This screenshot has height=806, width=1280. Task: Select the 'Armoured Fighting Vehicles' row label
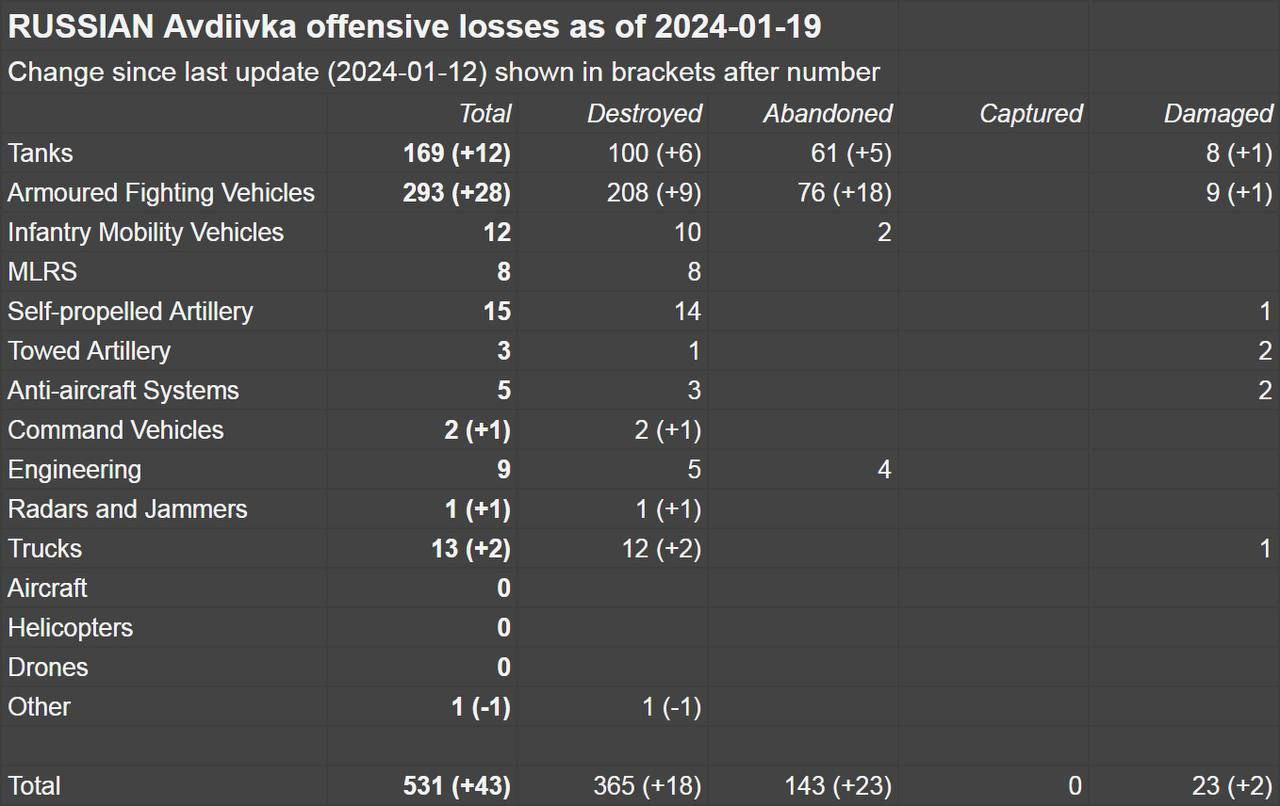161,193
